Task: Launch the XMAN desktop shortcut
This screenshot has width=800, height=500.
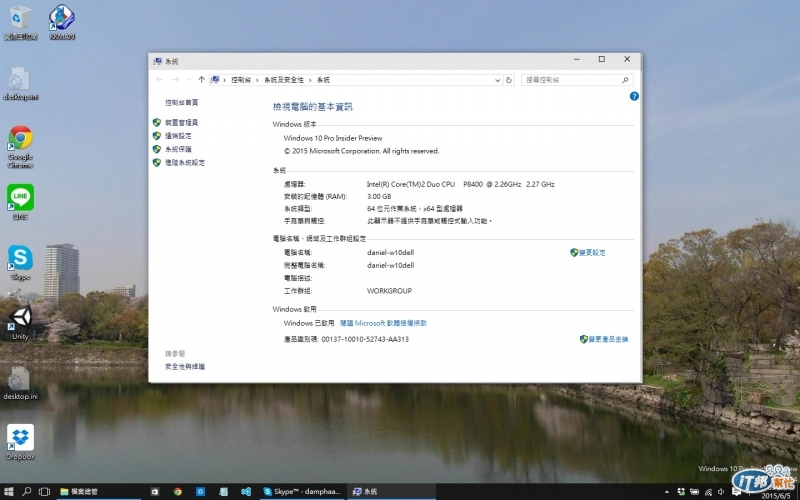Action: coord(62,22)
